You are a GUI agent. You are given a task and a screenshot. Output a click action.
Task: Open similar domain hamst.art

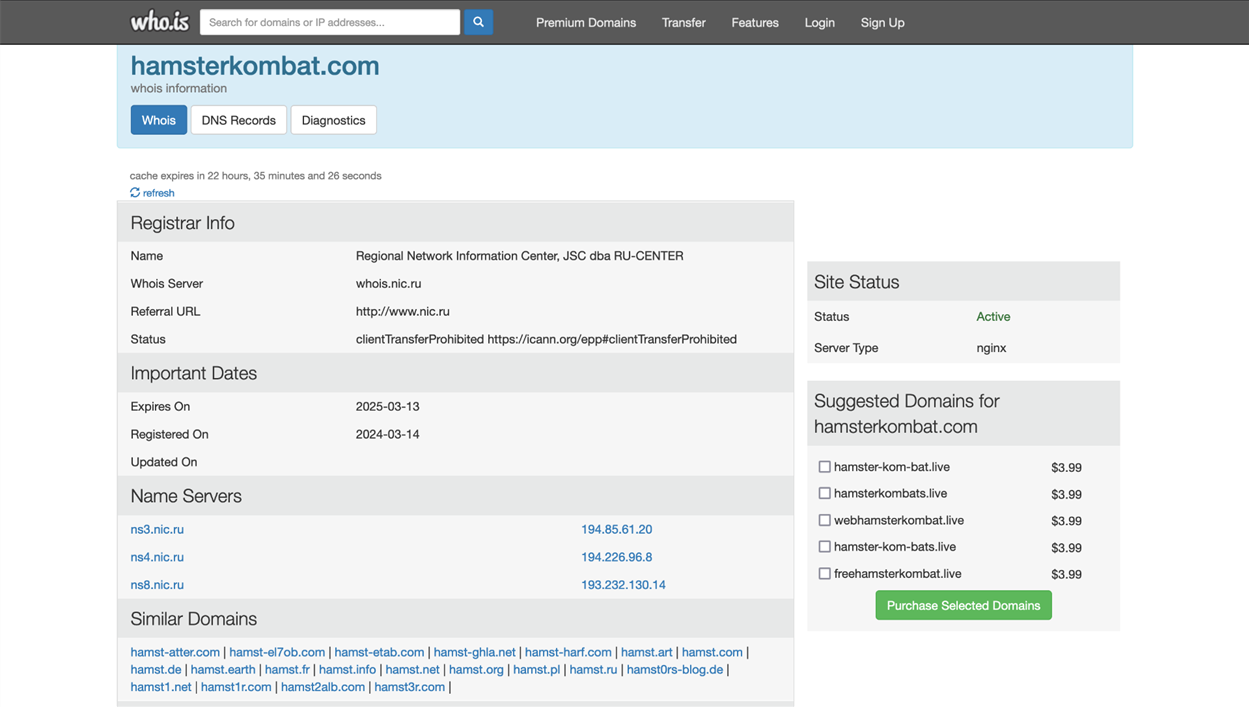(647, 652)
